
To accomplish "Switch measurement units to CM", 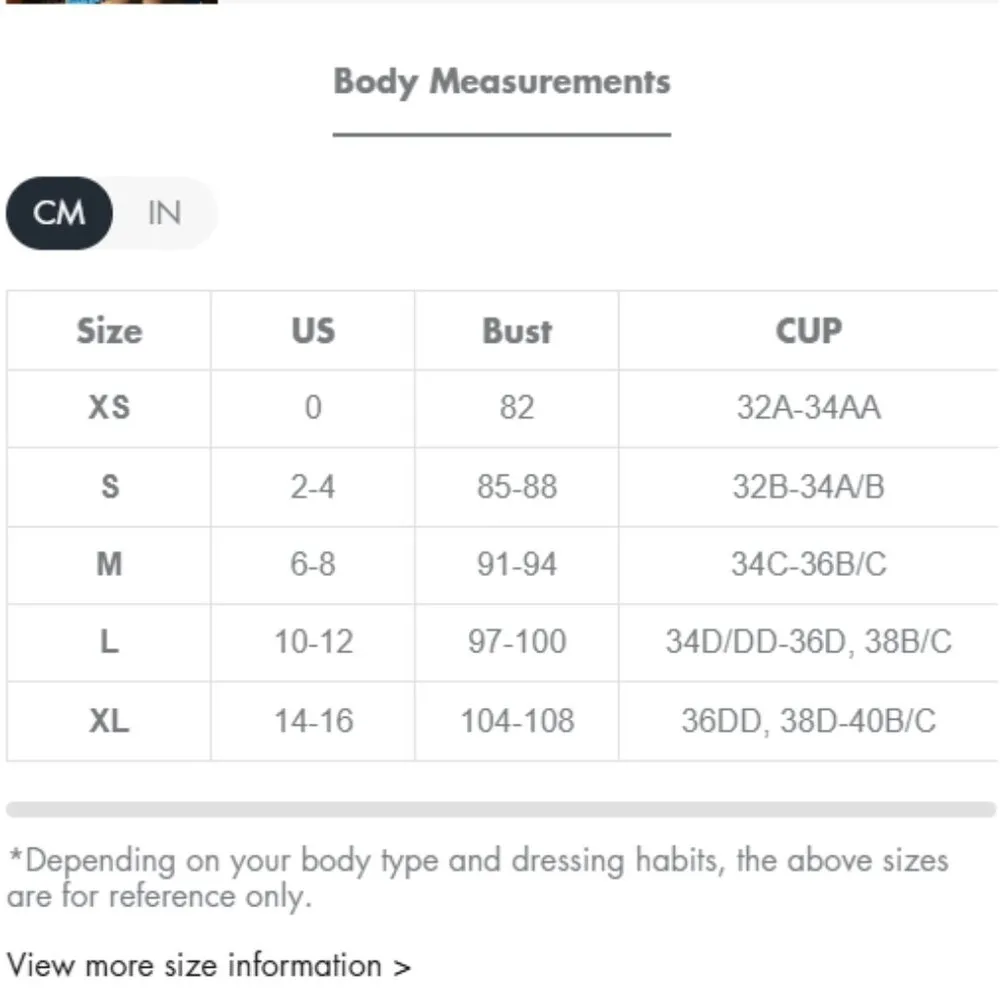I will click(x=60, y=213).
